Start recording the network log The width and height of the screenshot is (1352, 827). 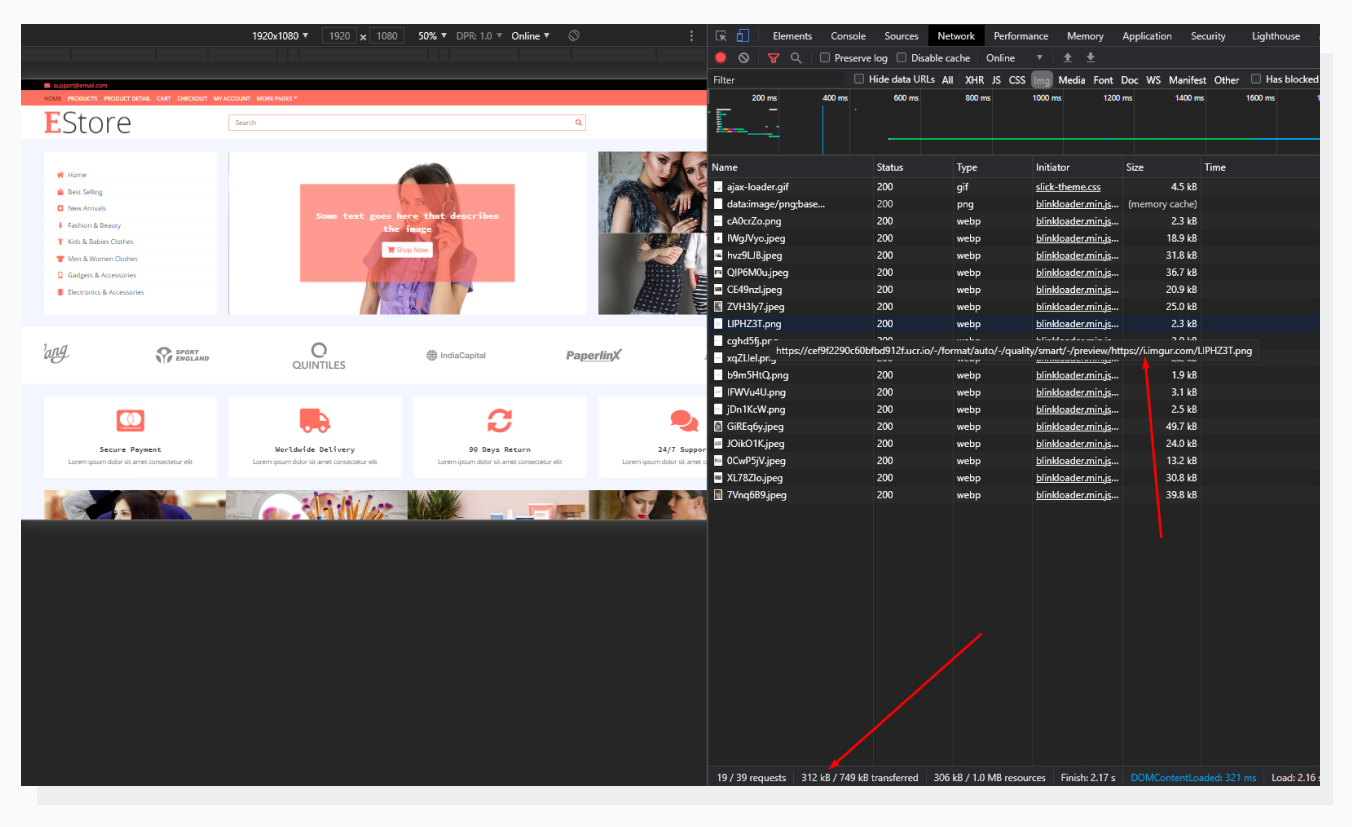719,57
